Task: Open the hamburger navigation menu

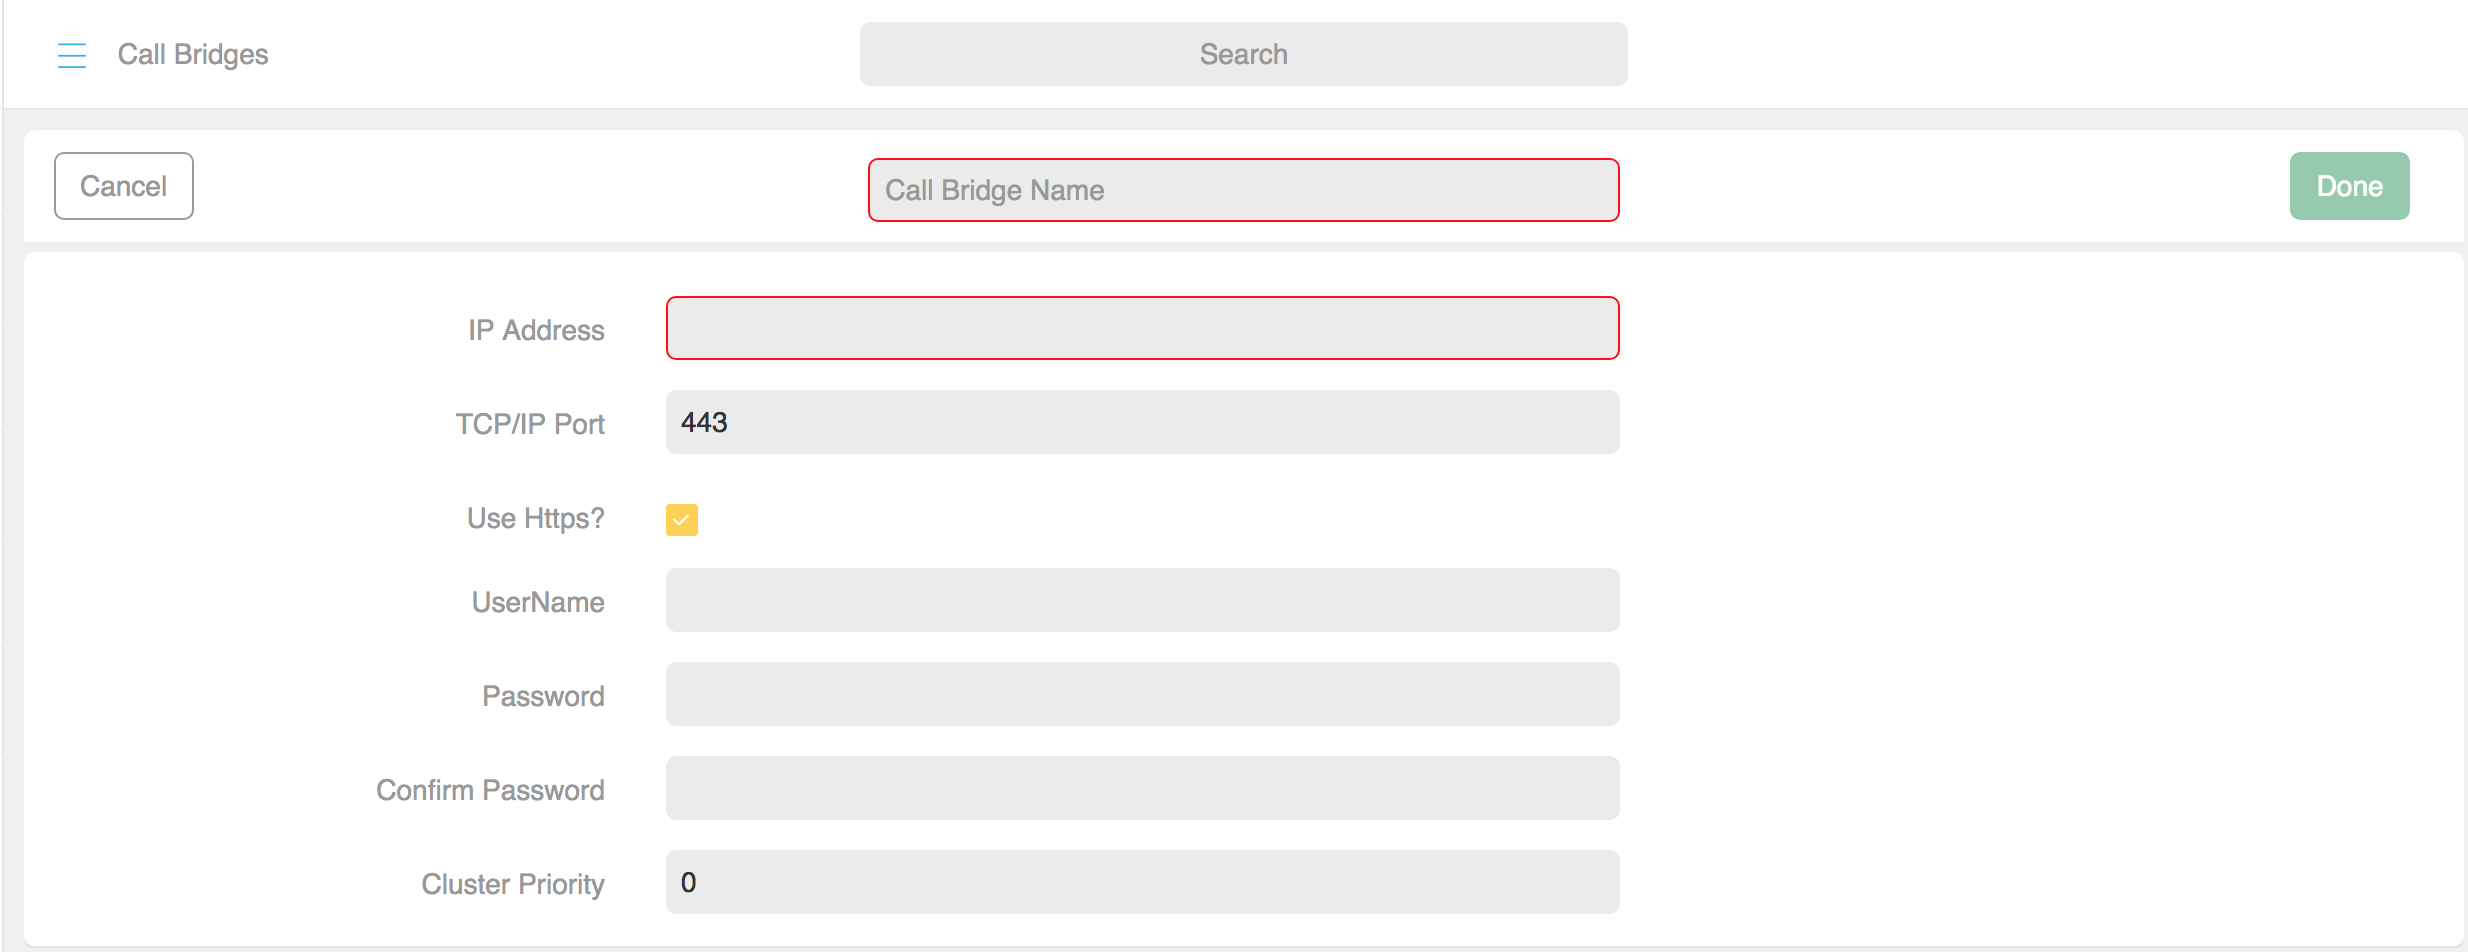Action: pos(72,55)
